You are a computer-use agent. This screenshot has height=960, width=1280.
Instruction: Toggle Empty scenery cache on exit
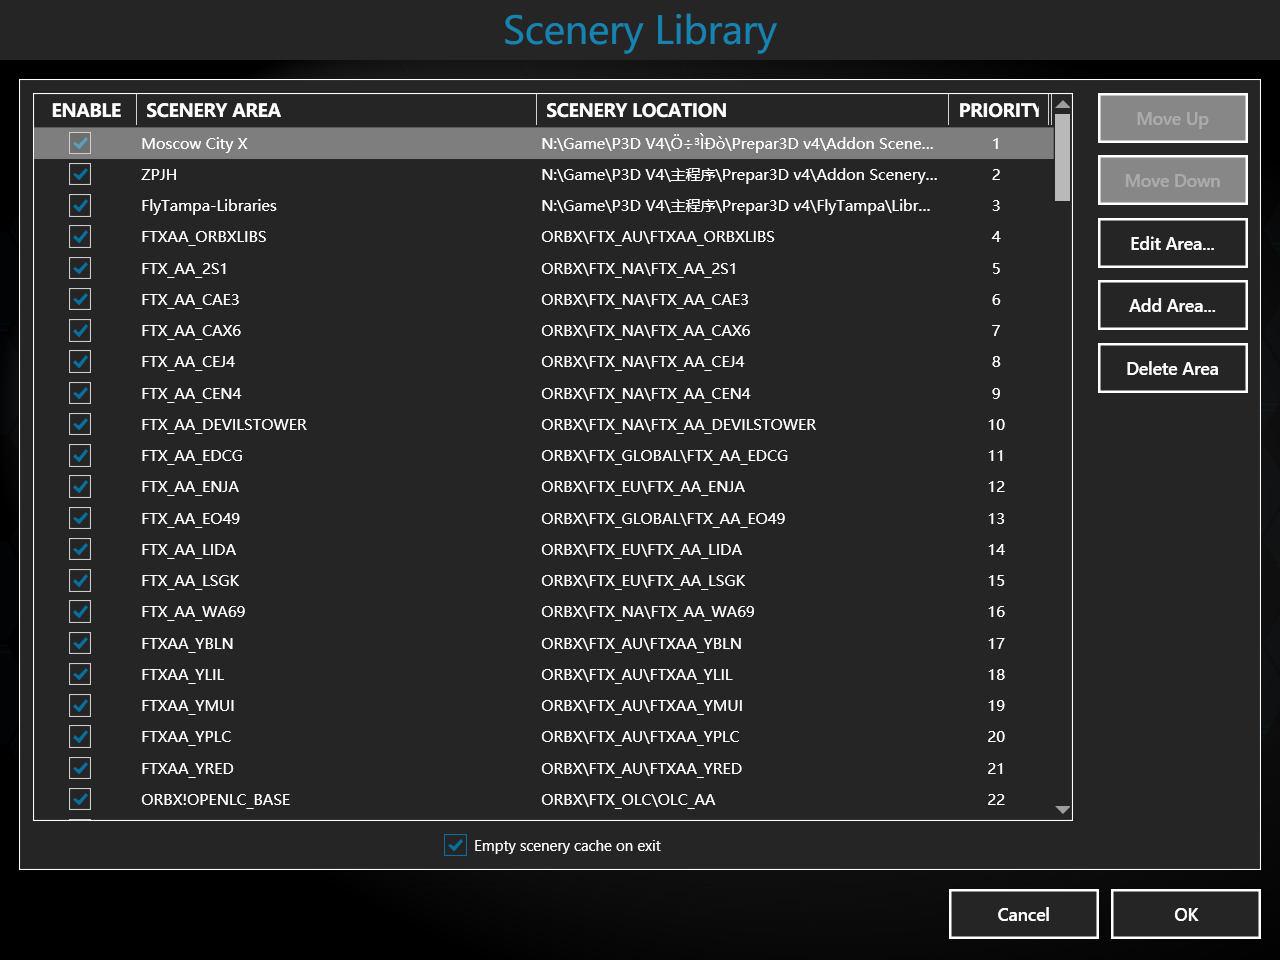point(455,845)
